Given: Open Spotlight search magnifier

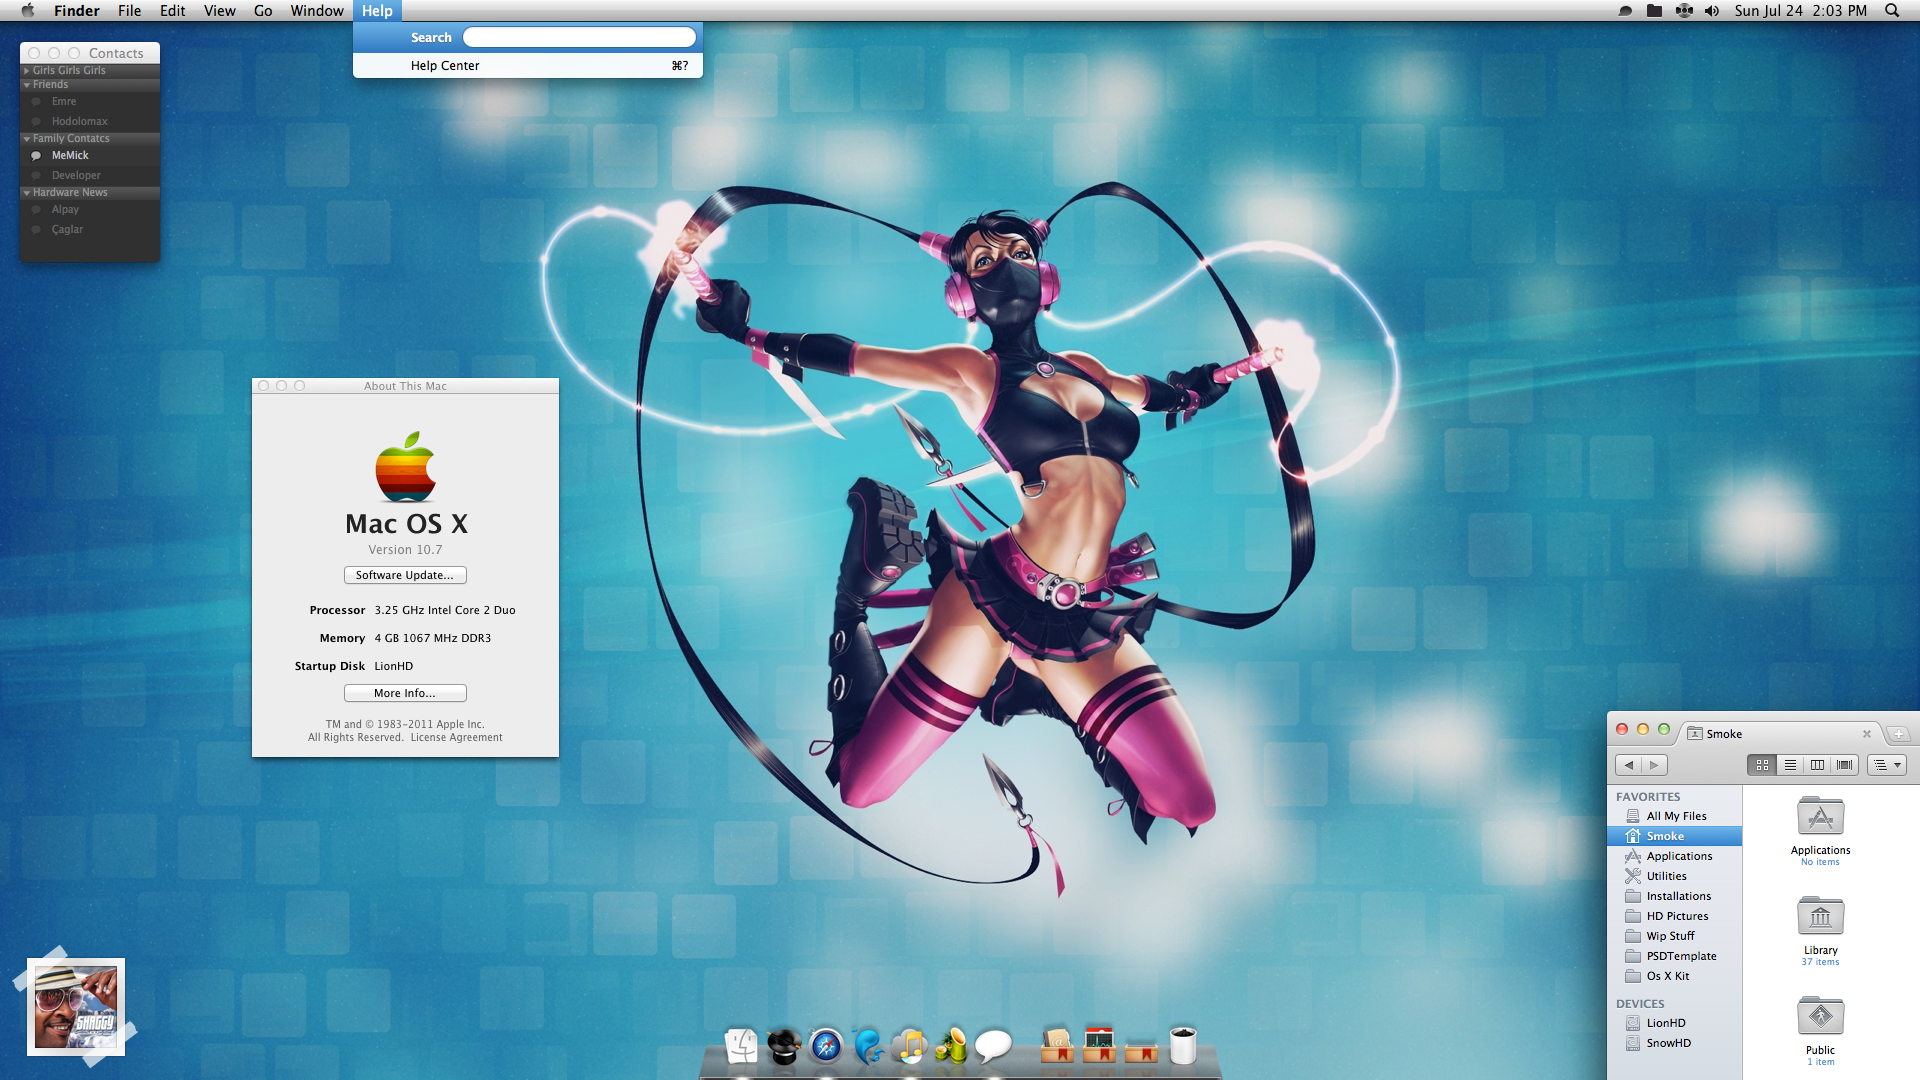Looking at the screenshot, I should (1892, 11).
